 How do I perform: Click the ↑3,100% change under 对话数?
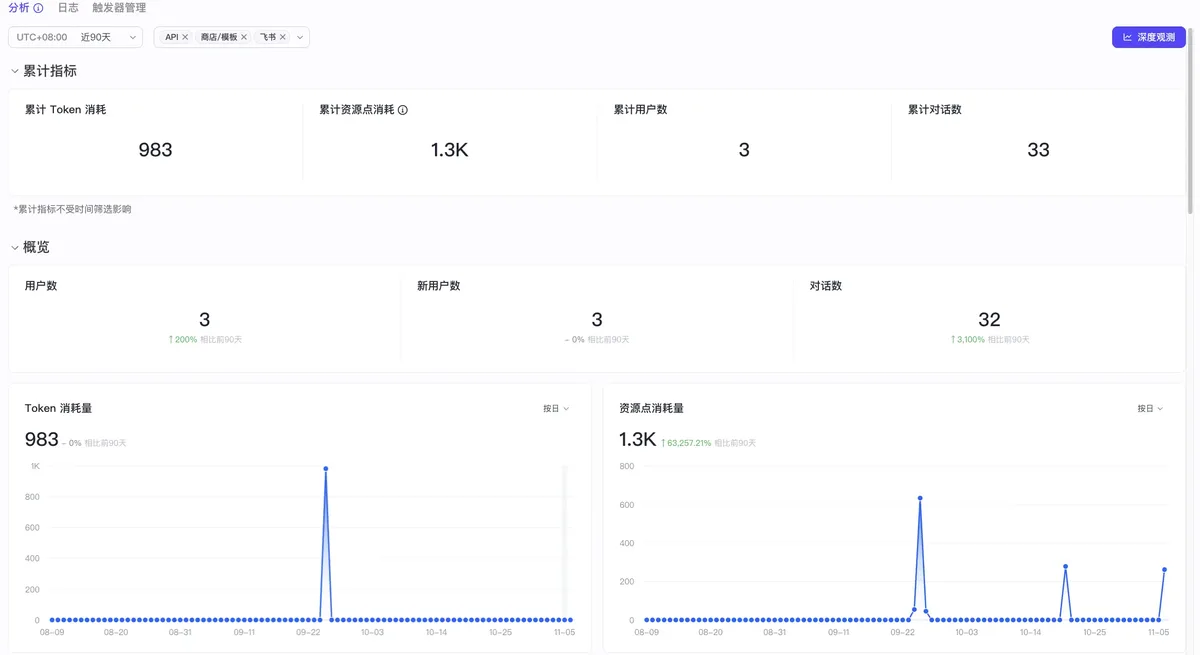[x=968, y=340]
